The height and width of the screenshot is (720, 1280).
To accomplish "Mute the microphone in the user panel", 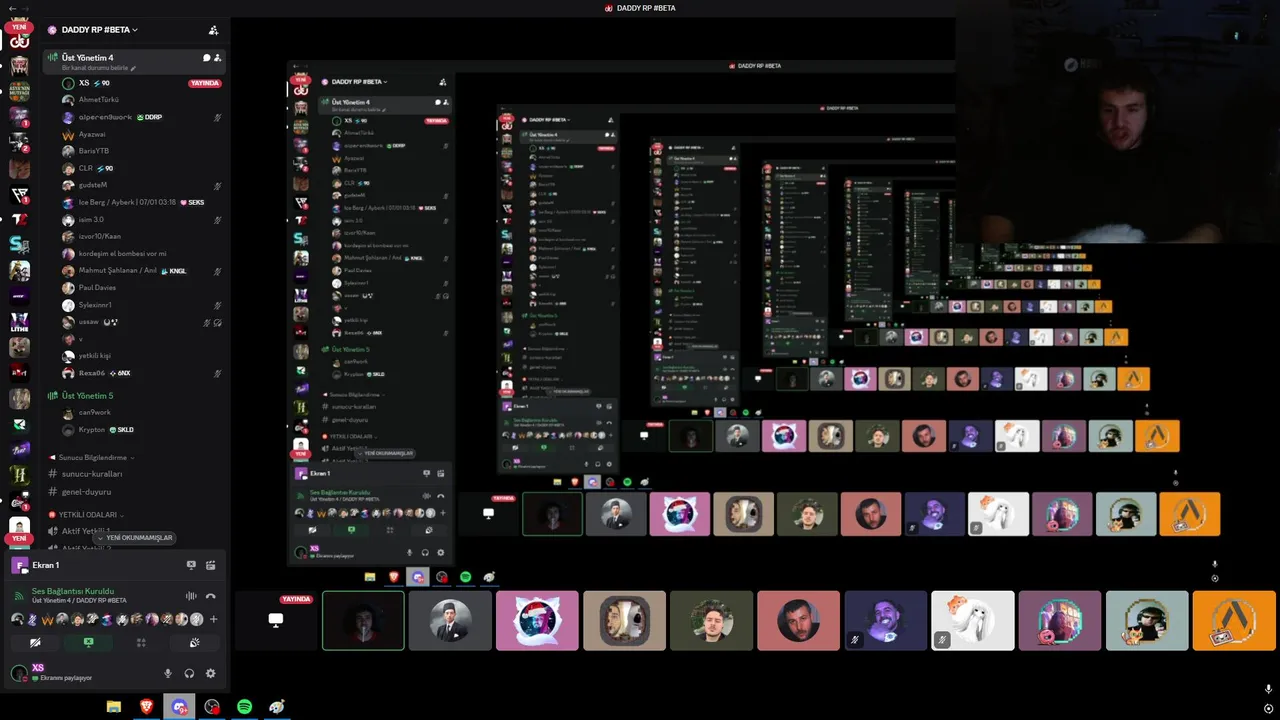I will point(168,674).
